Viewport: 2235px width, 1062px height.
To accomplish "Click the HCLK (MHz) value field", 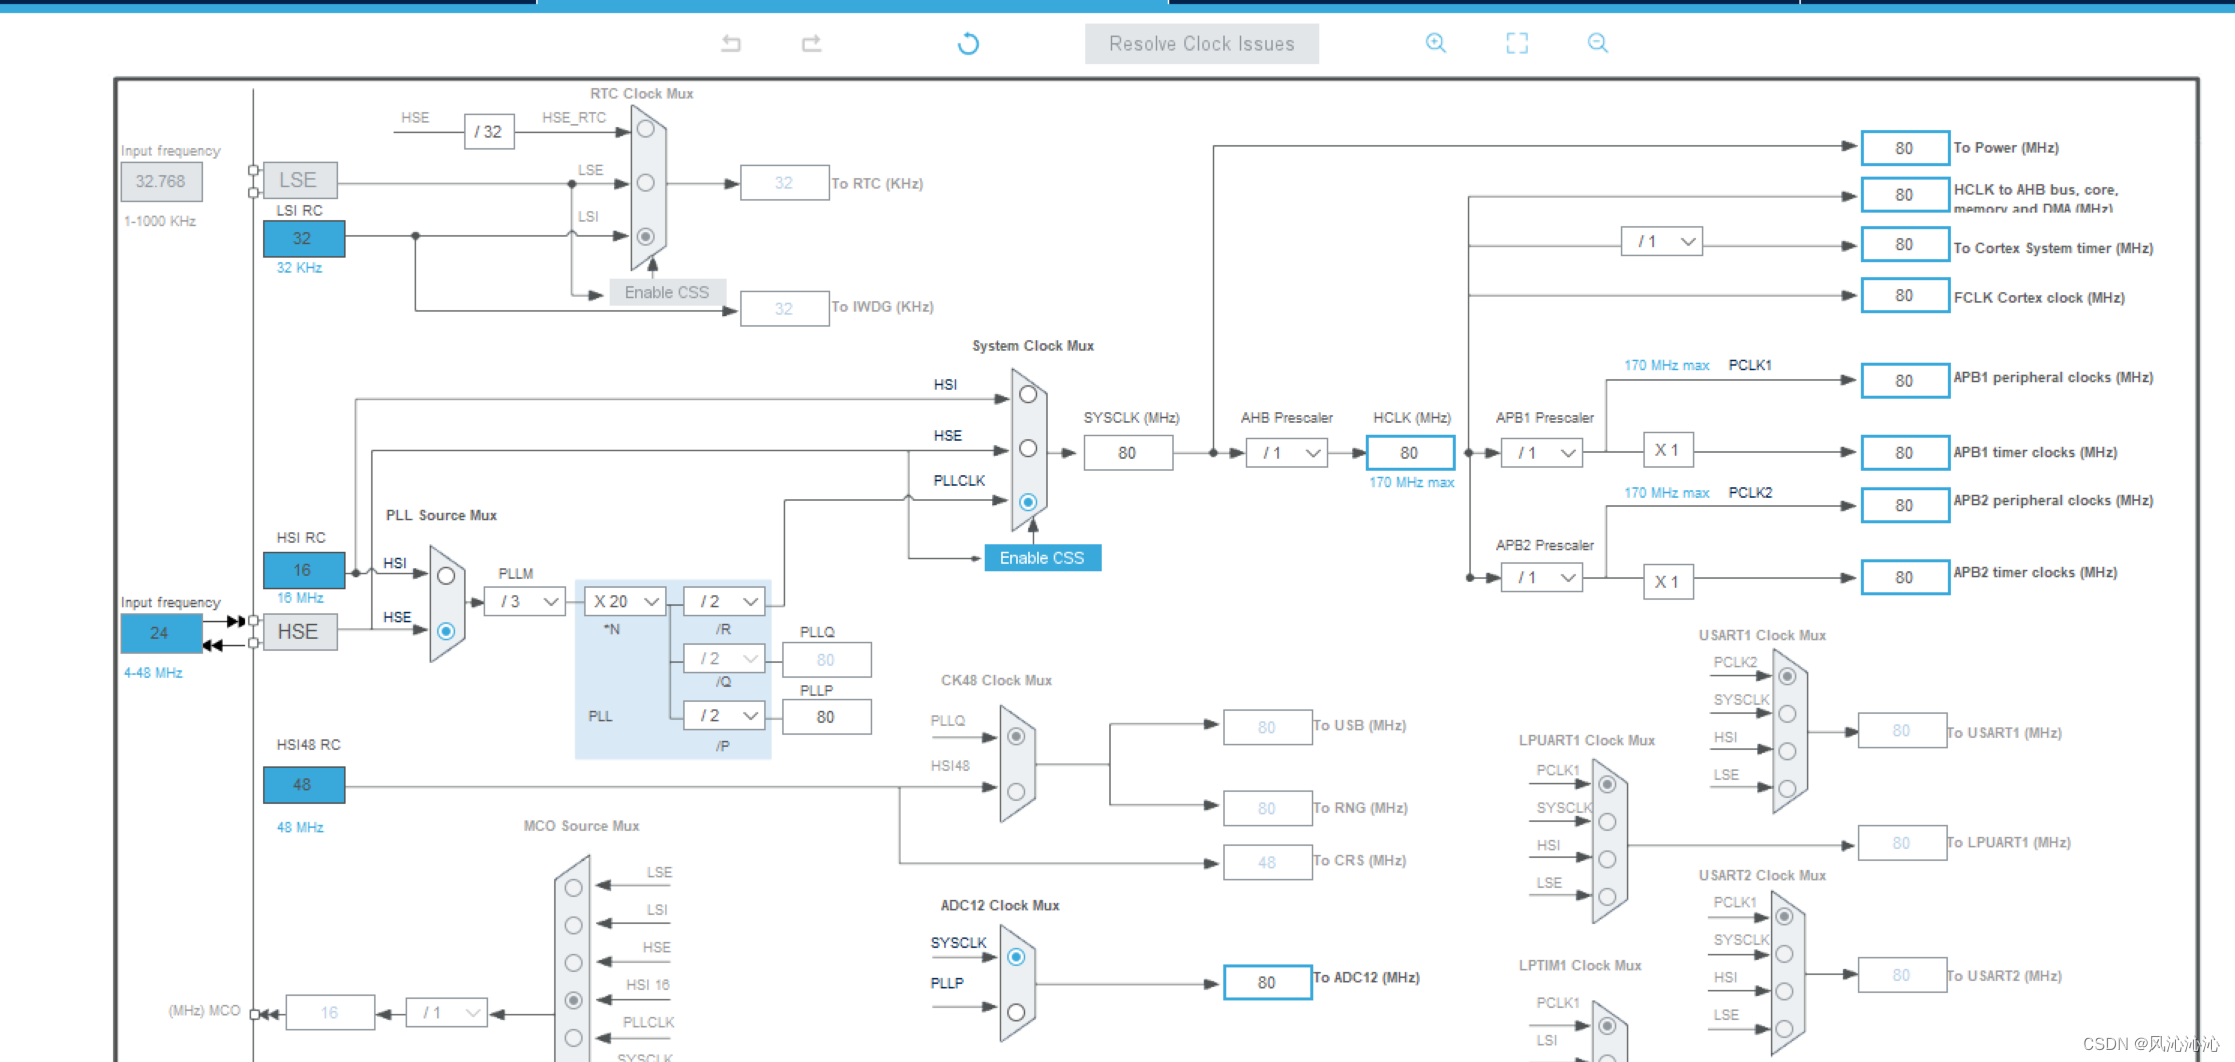I will pos(1410,453).
